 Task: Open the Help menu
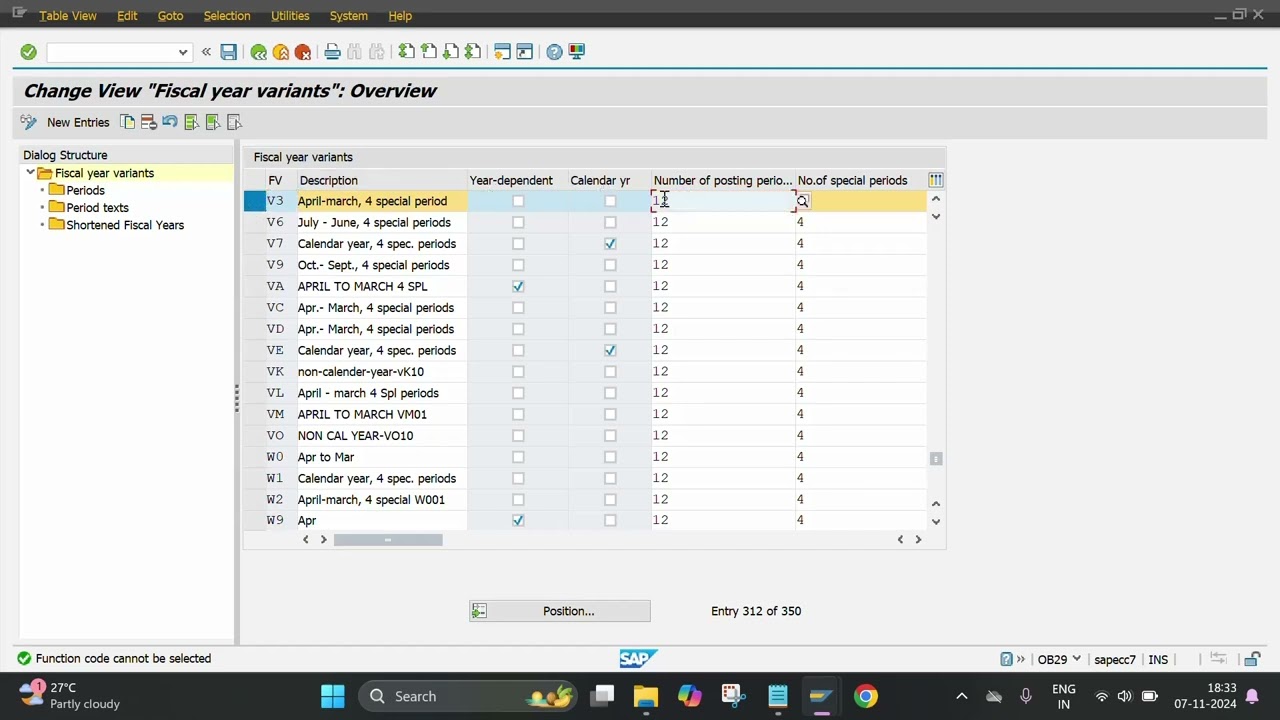point(400,16)
